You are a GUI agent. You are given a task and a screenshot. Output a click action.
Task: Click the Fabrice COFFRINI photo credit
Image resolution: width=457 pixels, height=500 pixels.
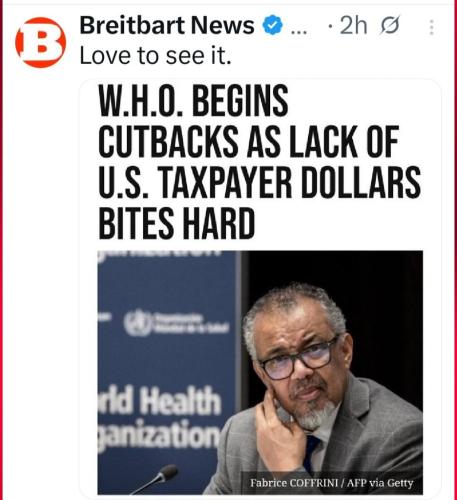(332, 483)
